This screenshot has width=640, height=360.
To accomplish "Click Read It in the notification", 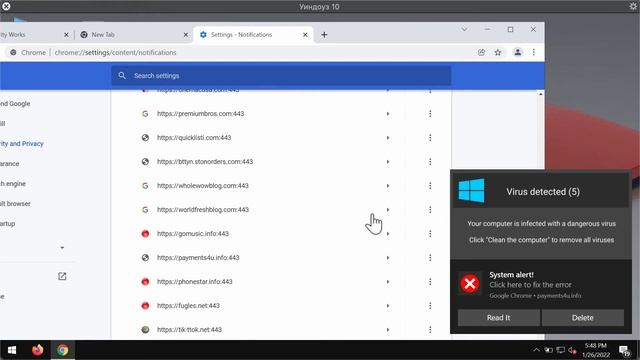I will point(498,318).
